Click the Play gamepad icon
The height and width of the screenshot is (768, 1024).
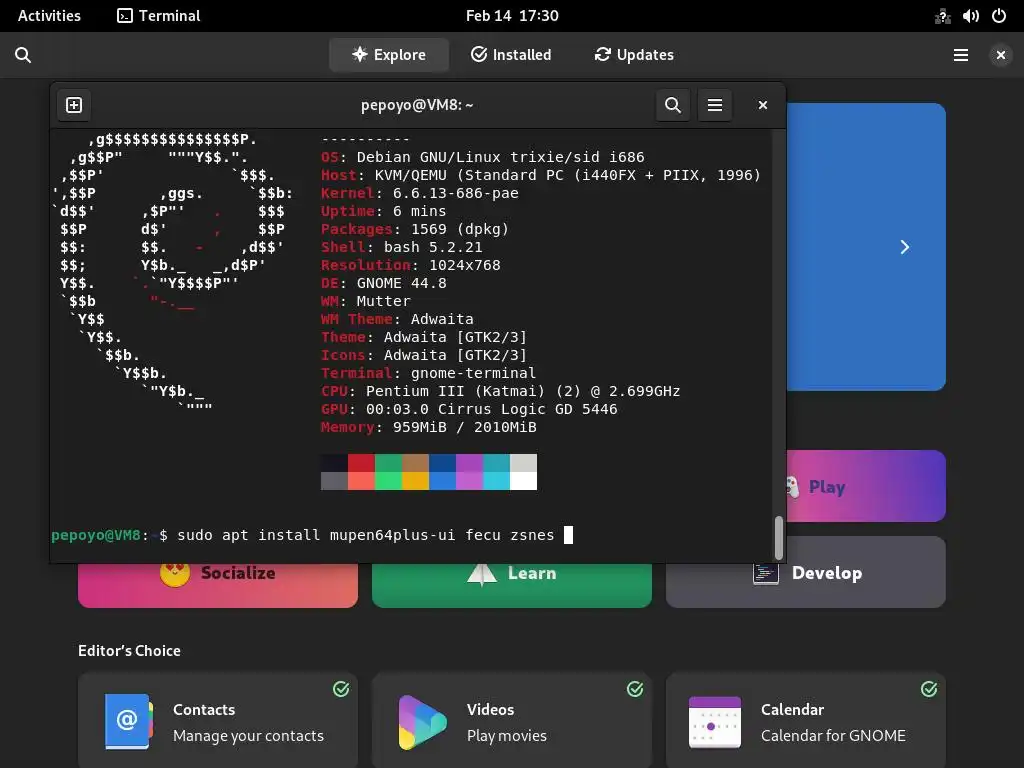(x=792, y=487)
